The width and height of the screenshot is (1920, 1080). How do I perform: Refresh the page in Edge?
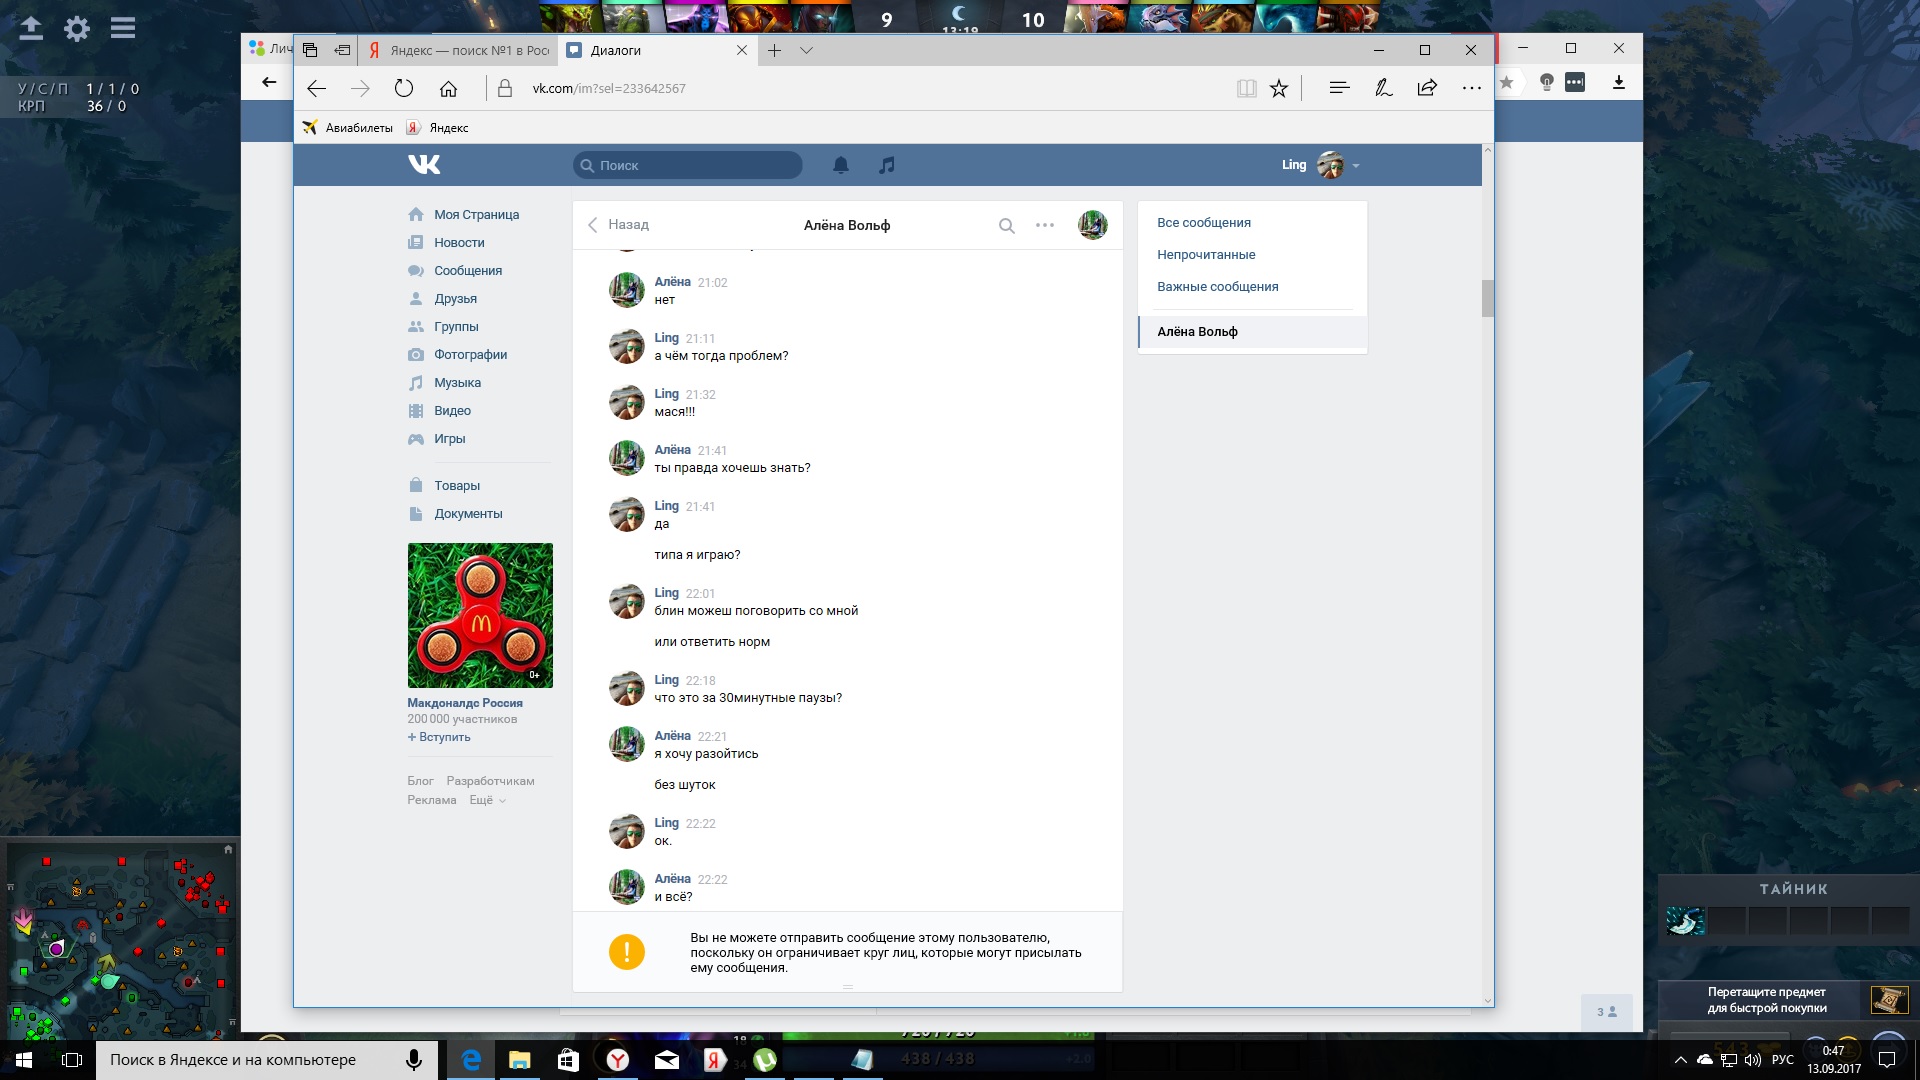pos(404,88)
